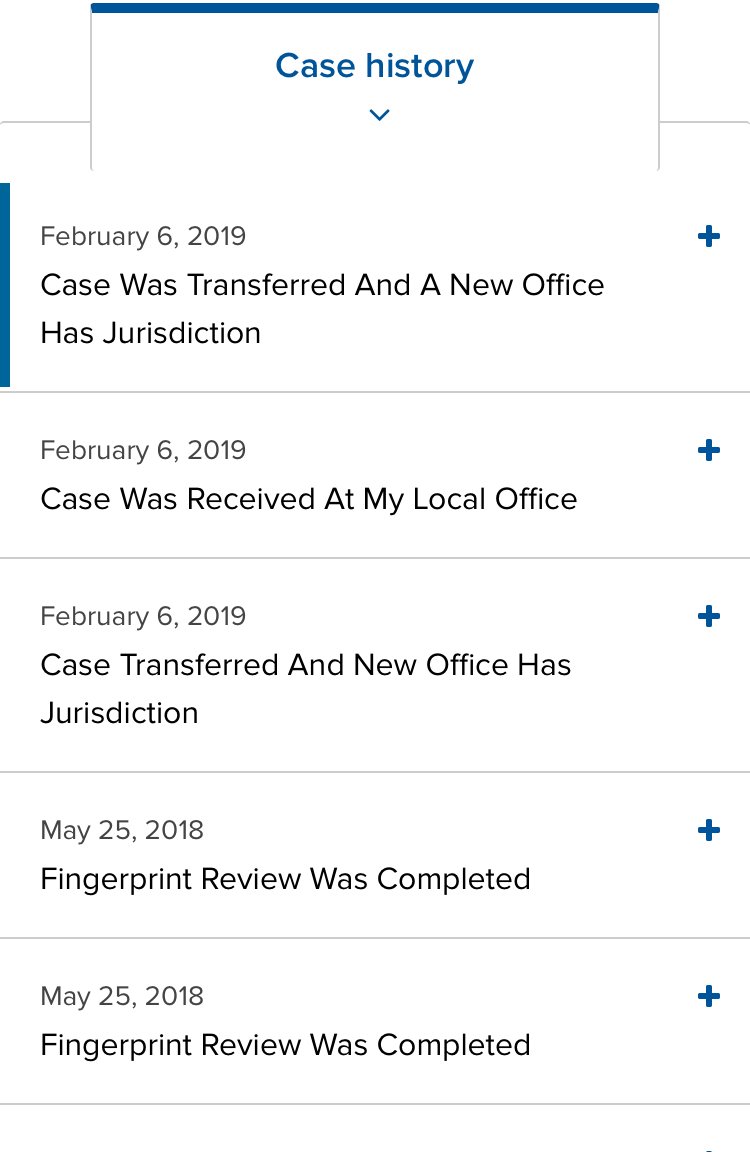Expand plus icon on first Fingerprint Review entry
The height and width of the screenshot is (1152, 750).
(x=708, y=830)
